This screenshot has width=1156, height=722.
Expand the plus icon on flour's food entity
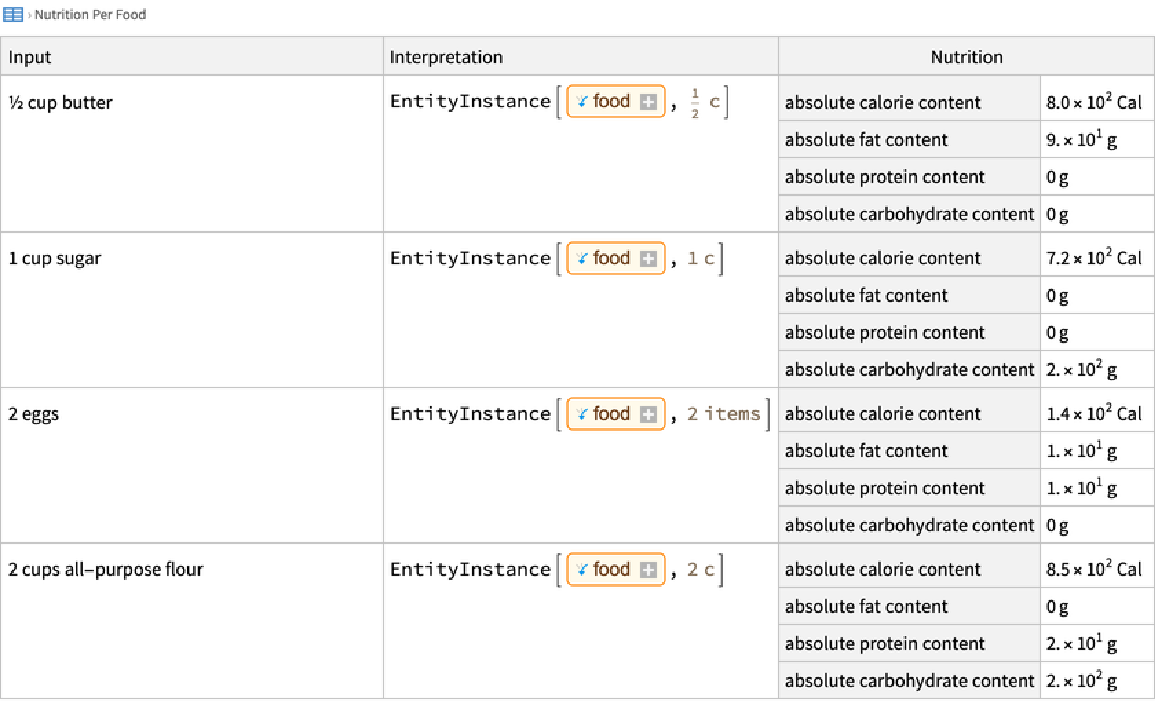tap(648, 570)
